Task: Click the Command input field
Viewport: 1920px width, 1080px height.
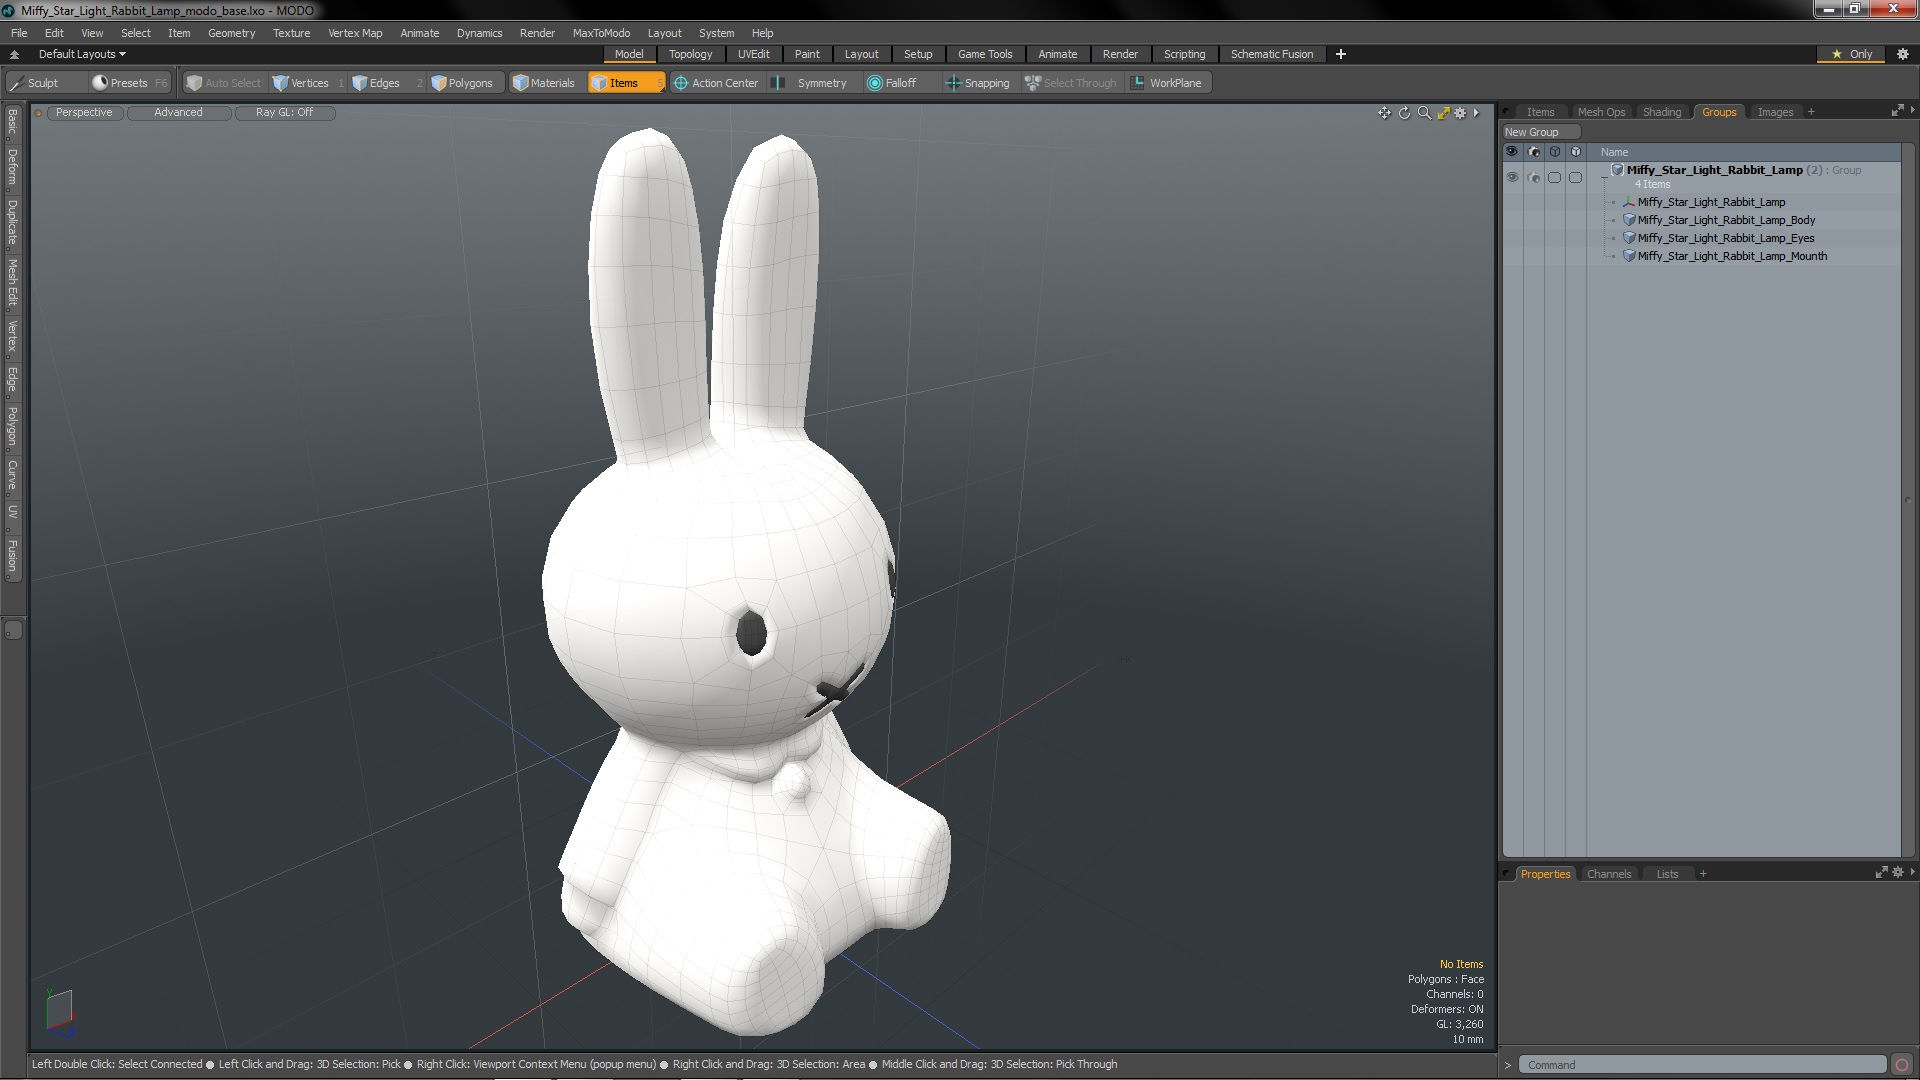Action: click(1702, 1065)
